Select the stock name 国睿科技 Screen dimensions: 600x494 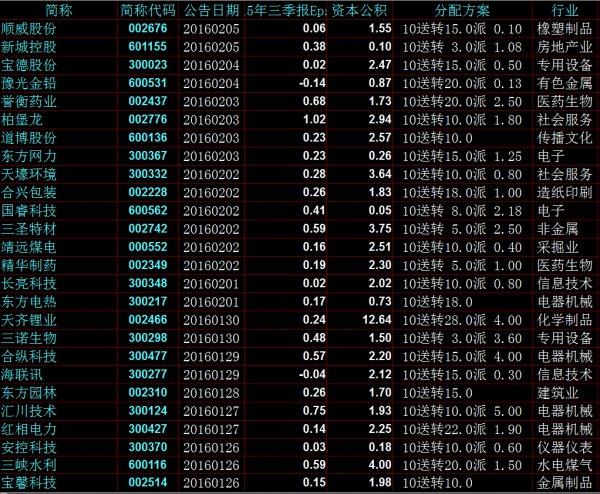29,210
